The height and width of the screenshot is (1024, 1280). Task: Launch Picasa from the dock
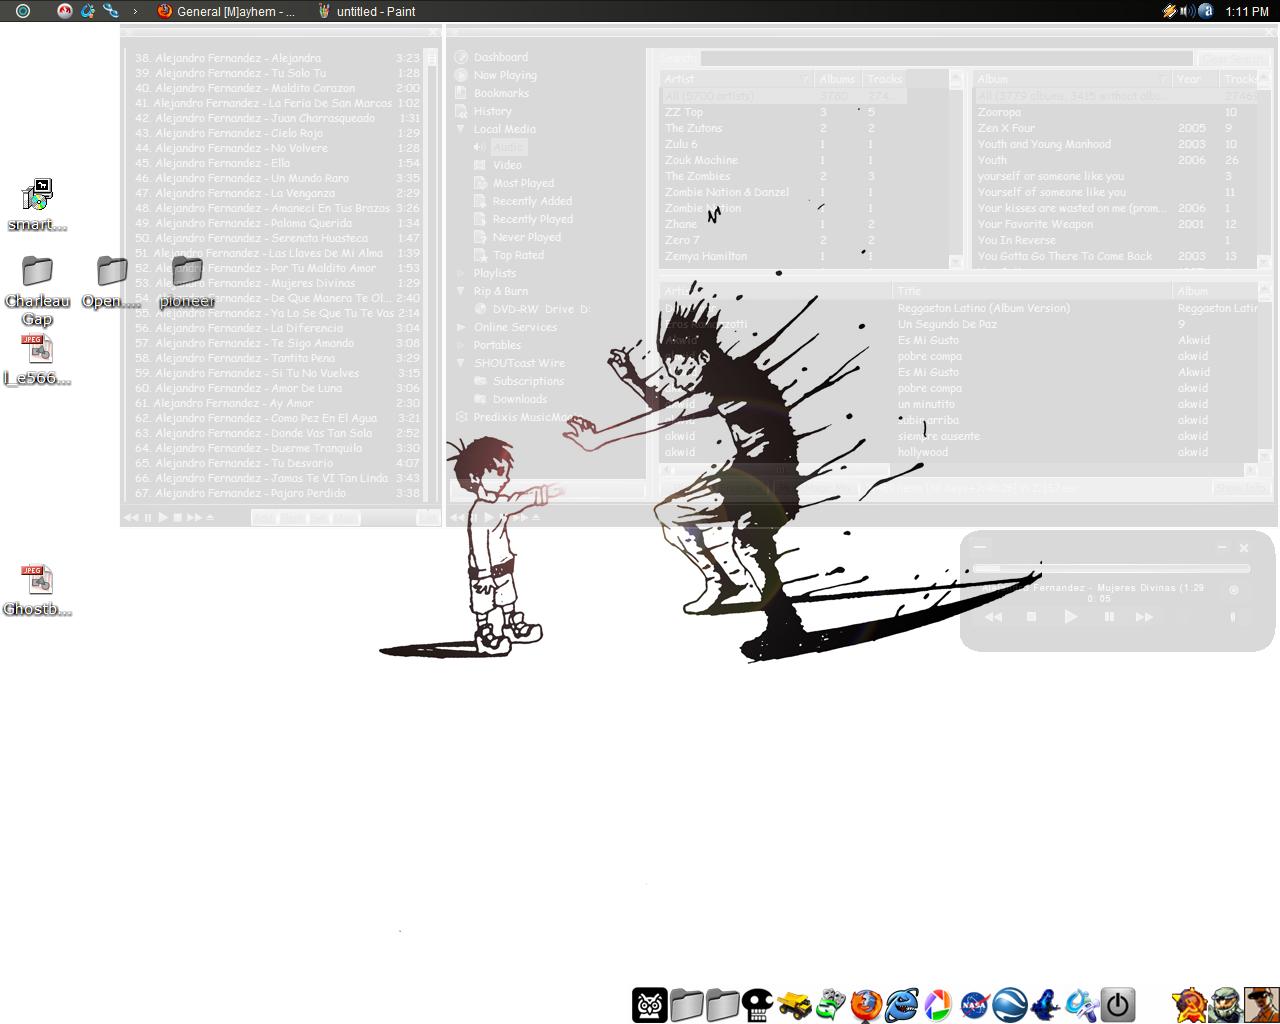(938, 1004)
